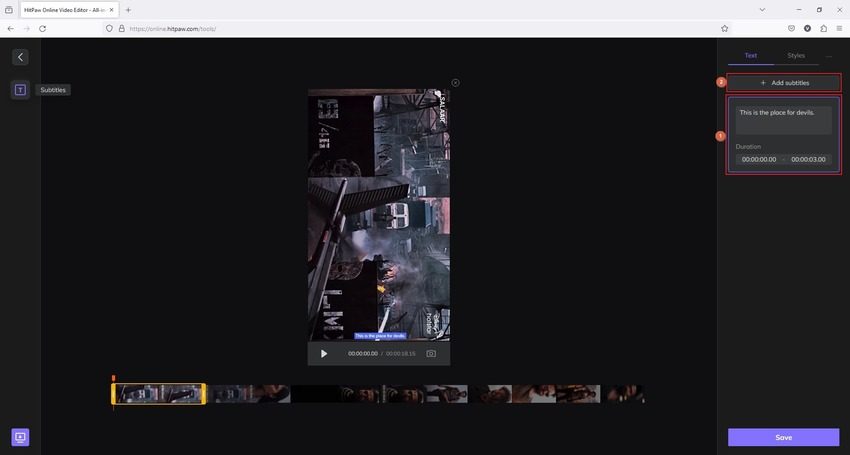This screenshot has height=455, width=850.
Task: Close the HitPaw Online Video Editor tab
Action: tap(112, 10)
